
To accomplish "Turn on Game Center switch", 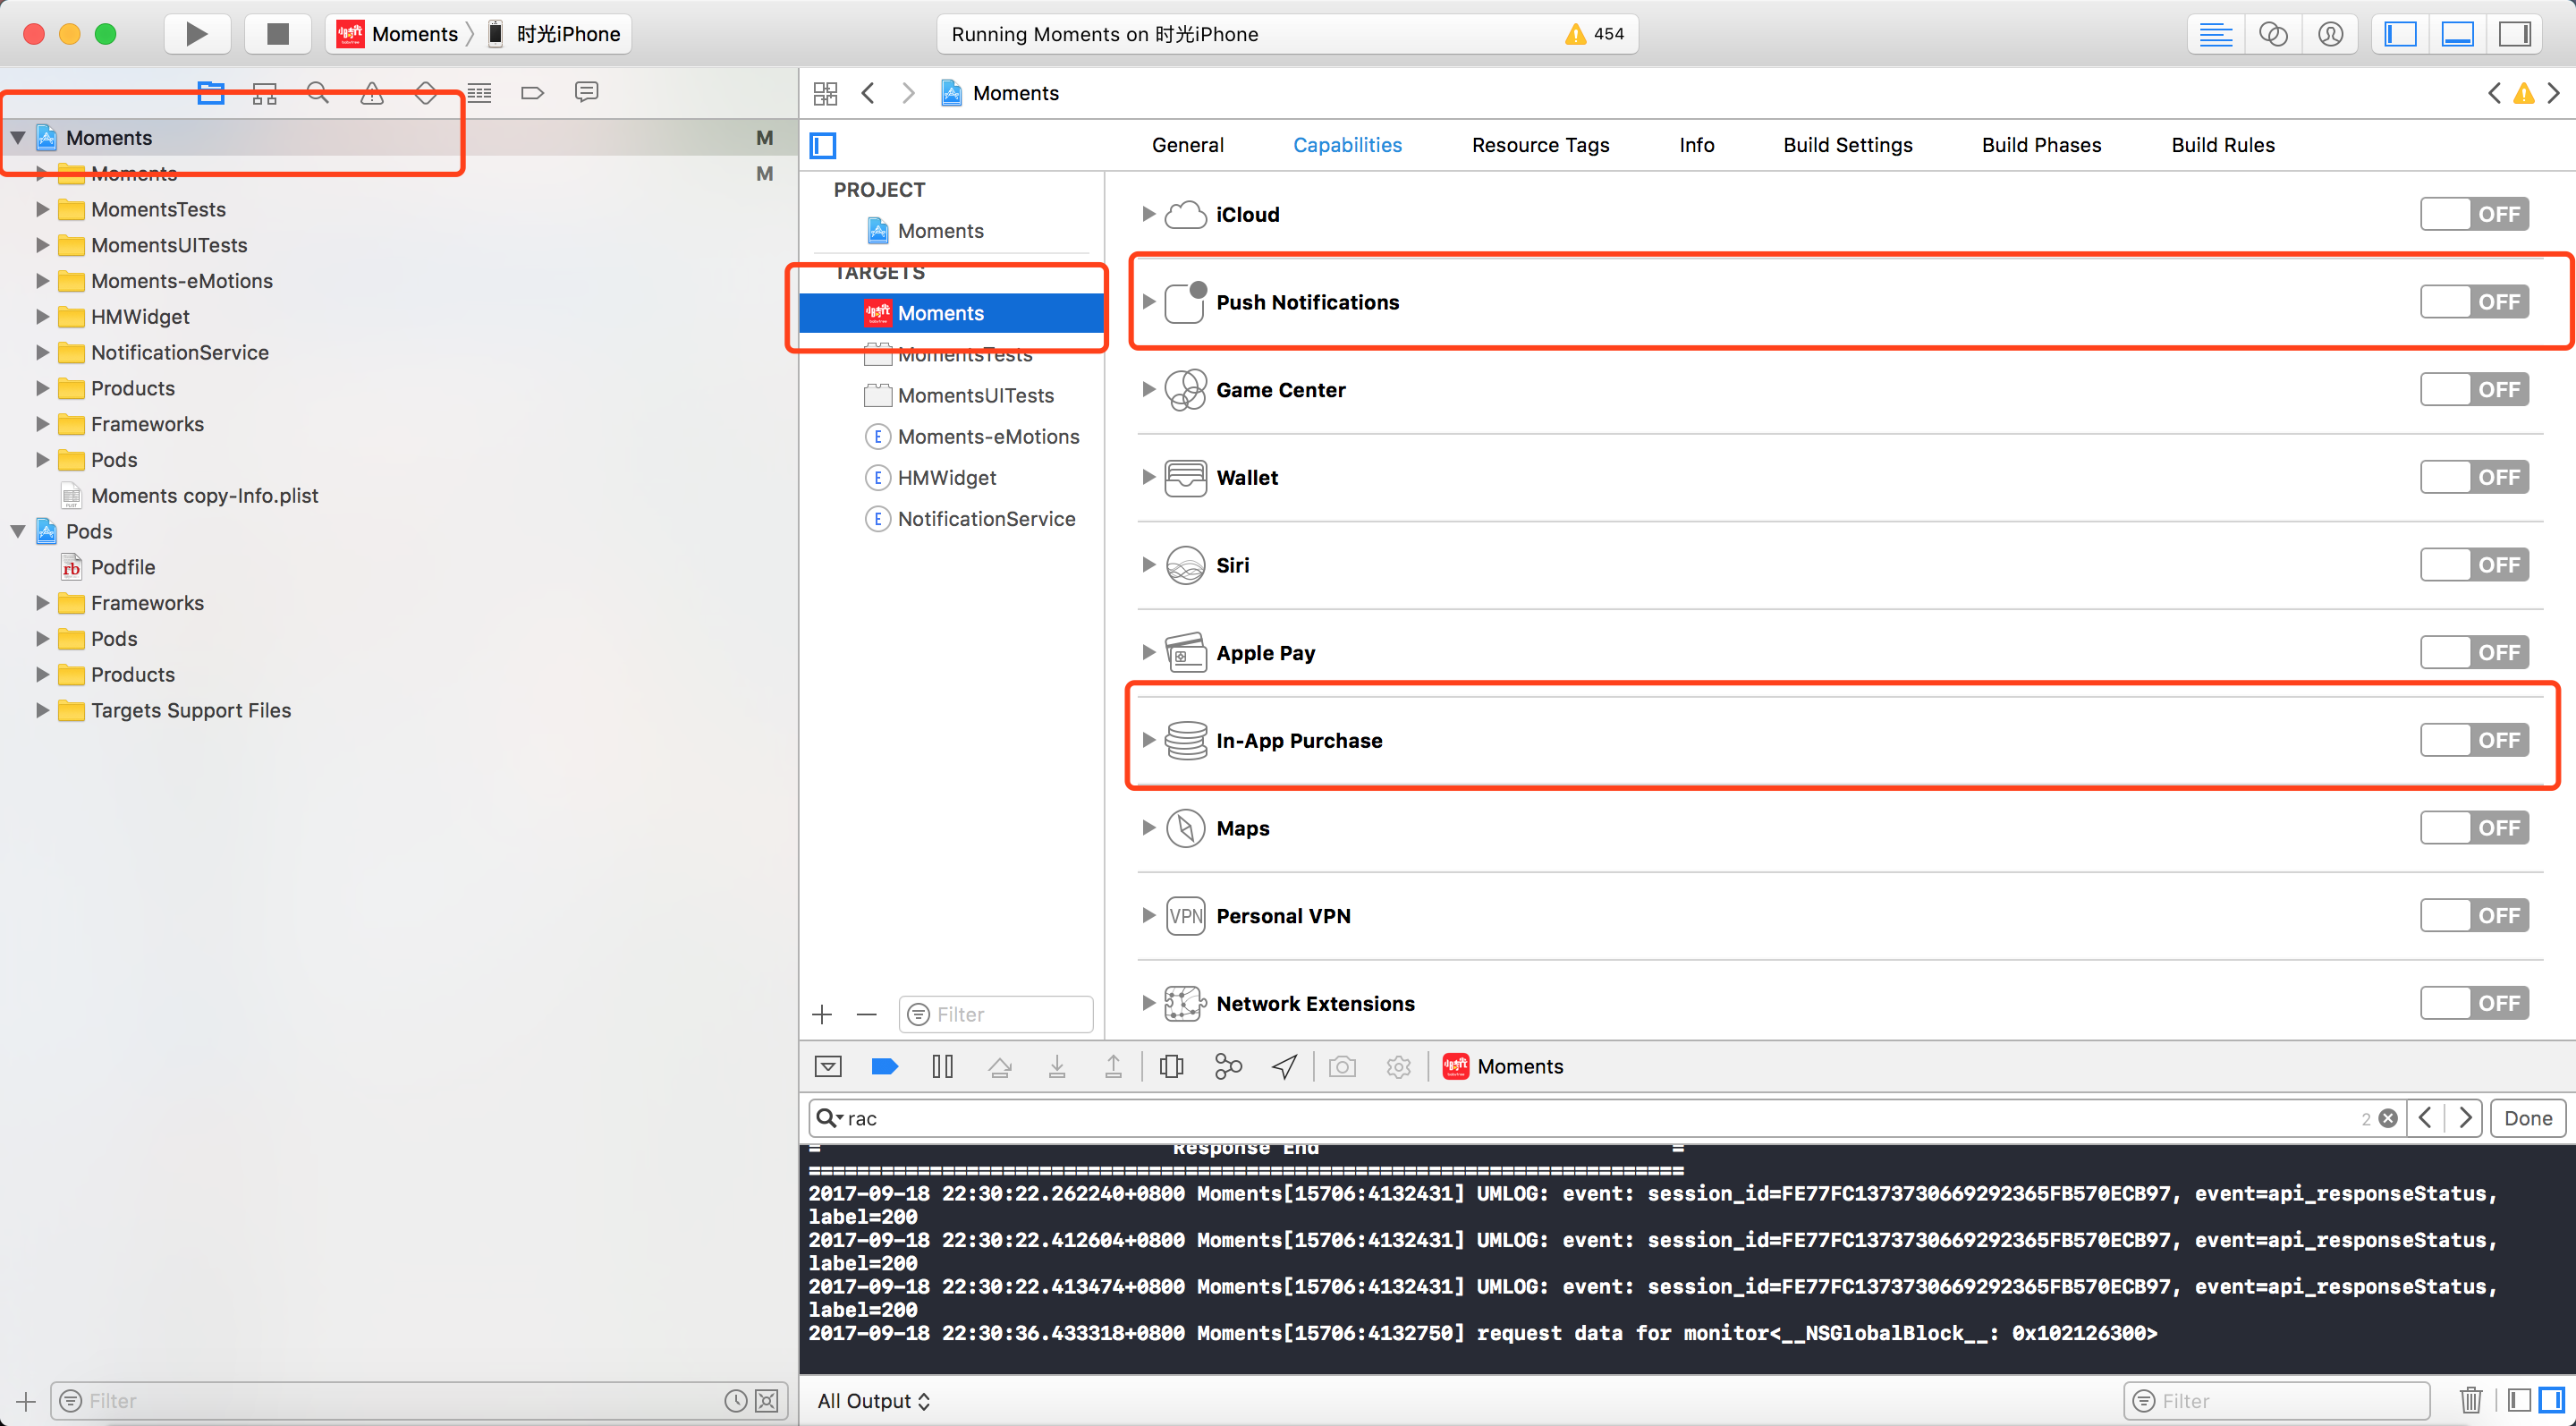I will pyautogui.click(x=2474, y=390).
